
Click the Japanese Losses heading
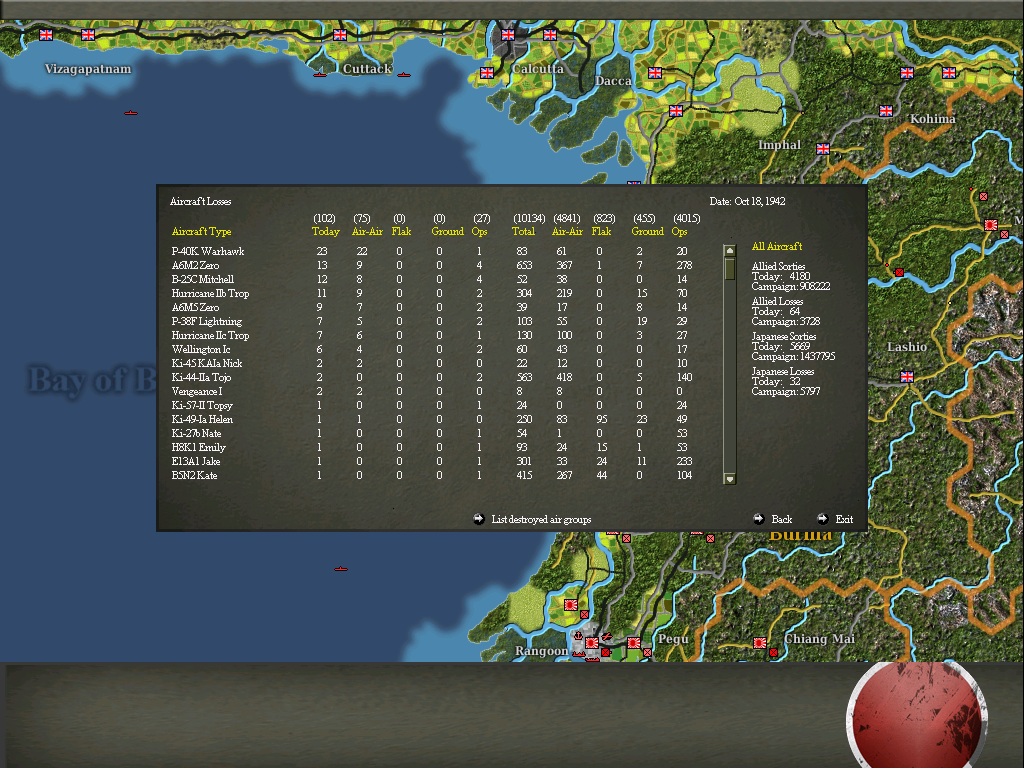point(783,371)
